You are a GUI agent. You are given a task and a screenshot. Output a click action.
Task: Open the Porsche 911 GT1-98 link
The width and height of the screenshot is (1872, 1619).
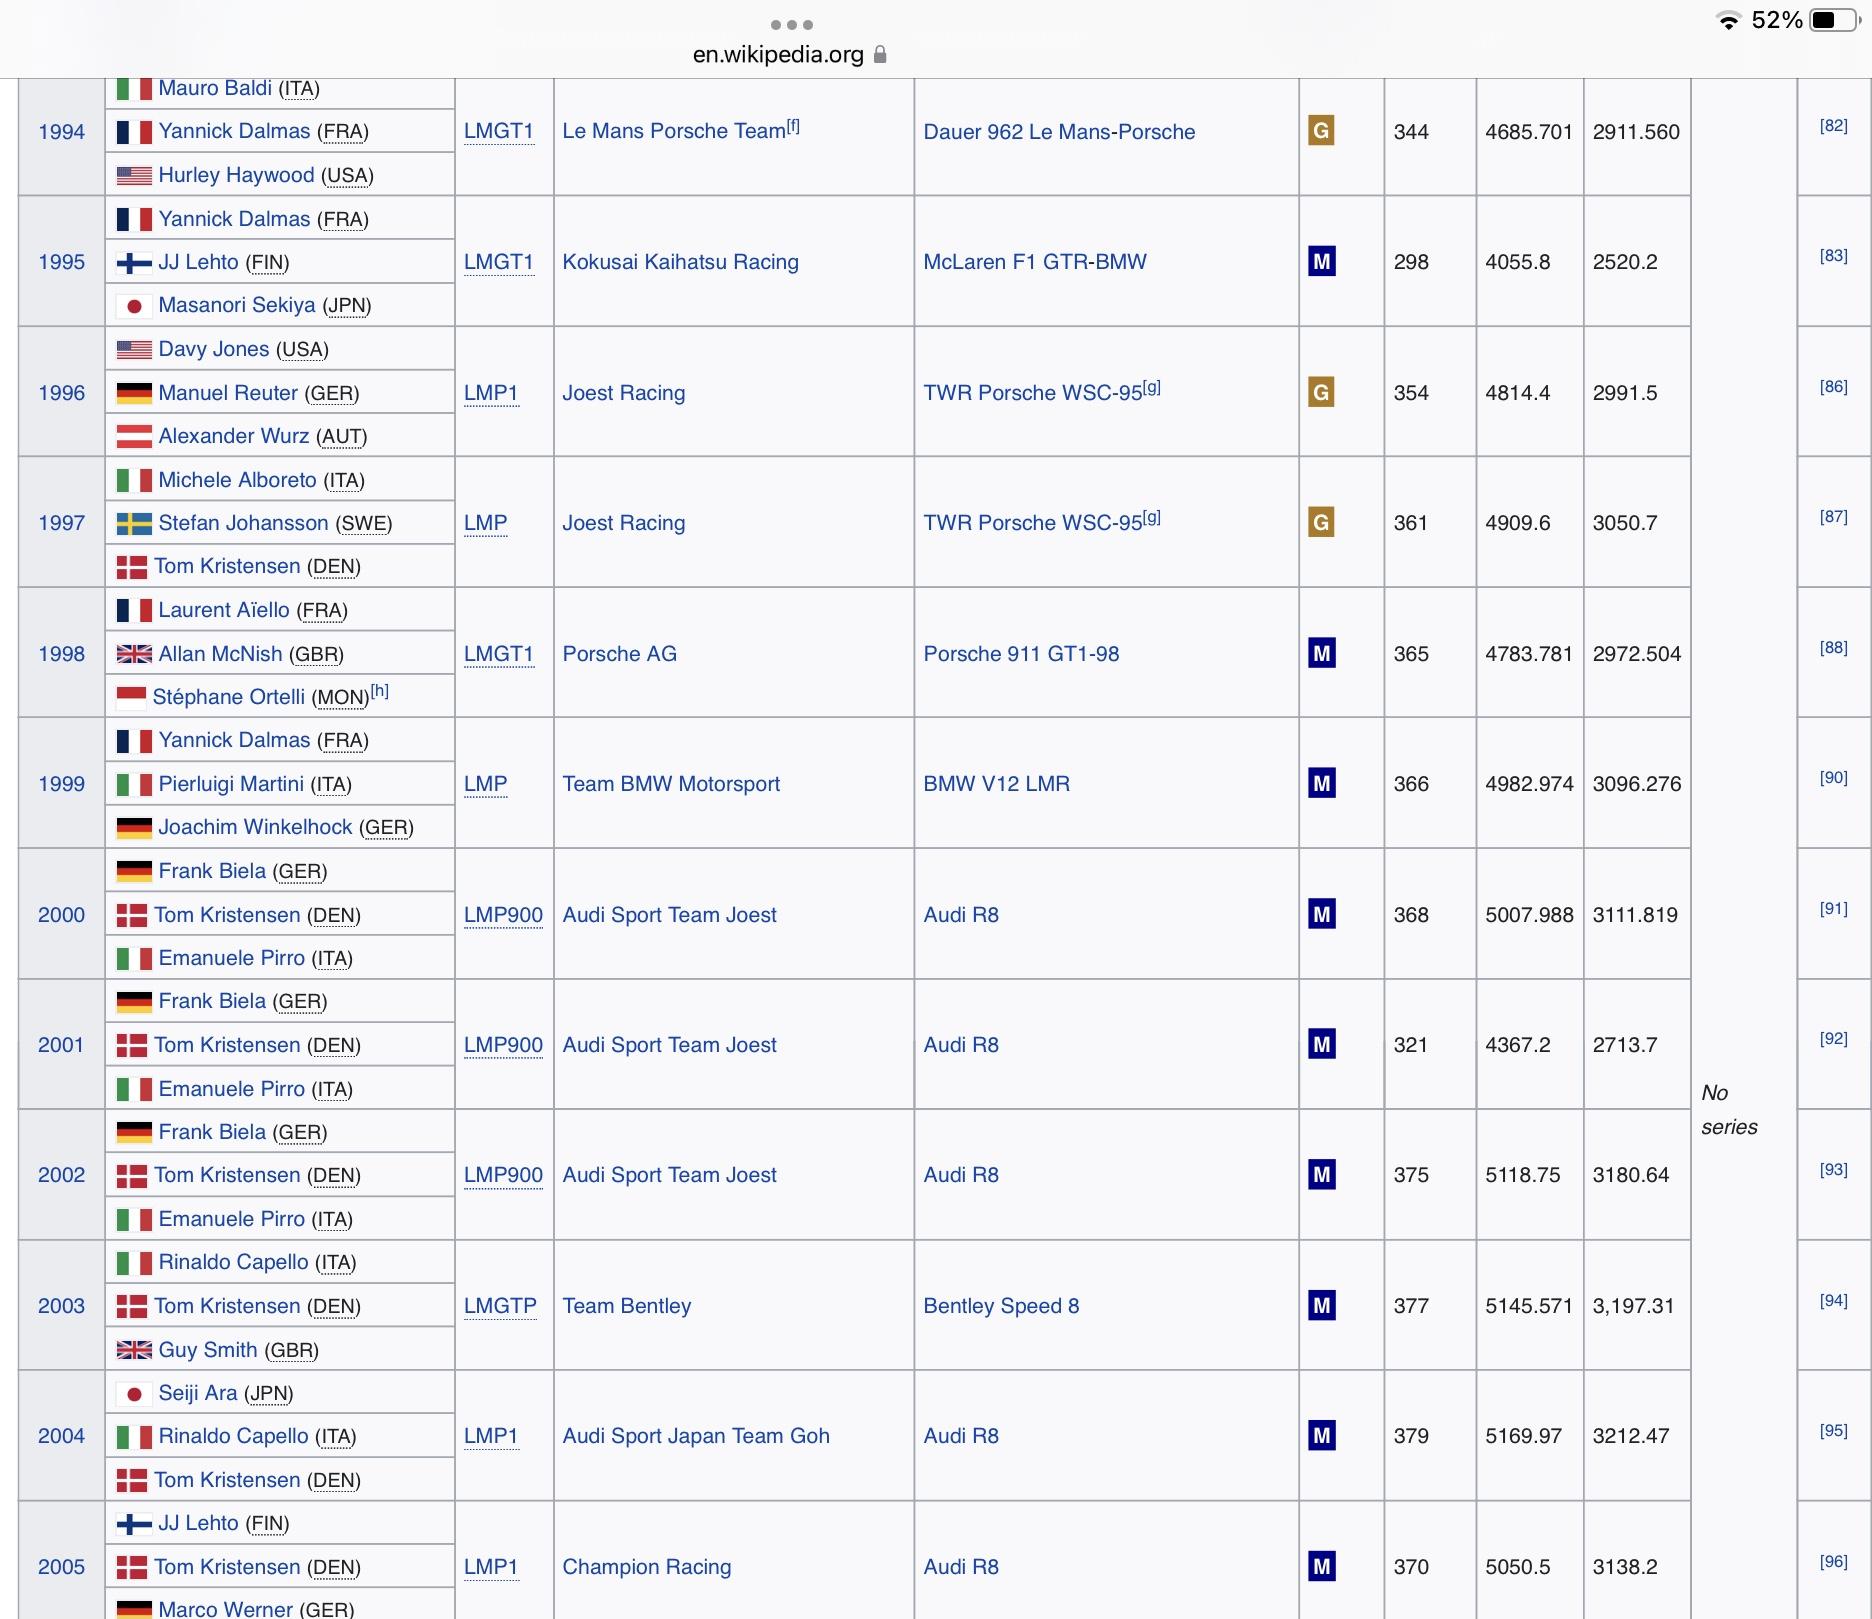(1021, 654)
